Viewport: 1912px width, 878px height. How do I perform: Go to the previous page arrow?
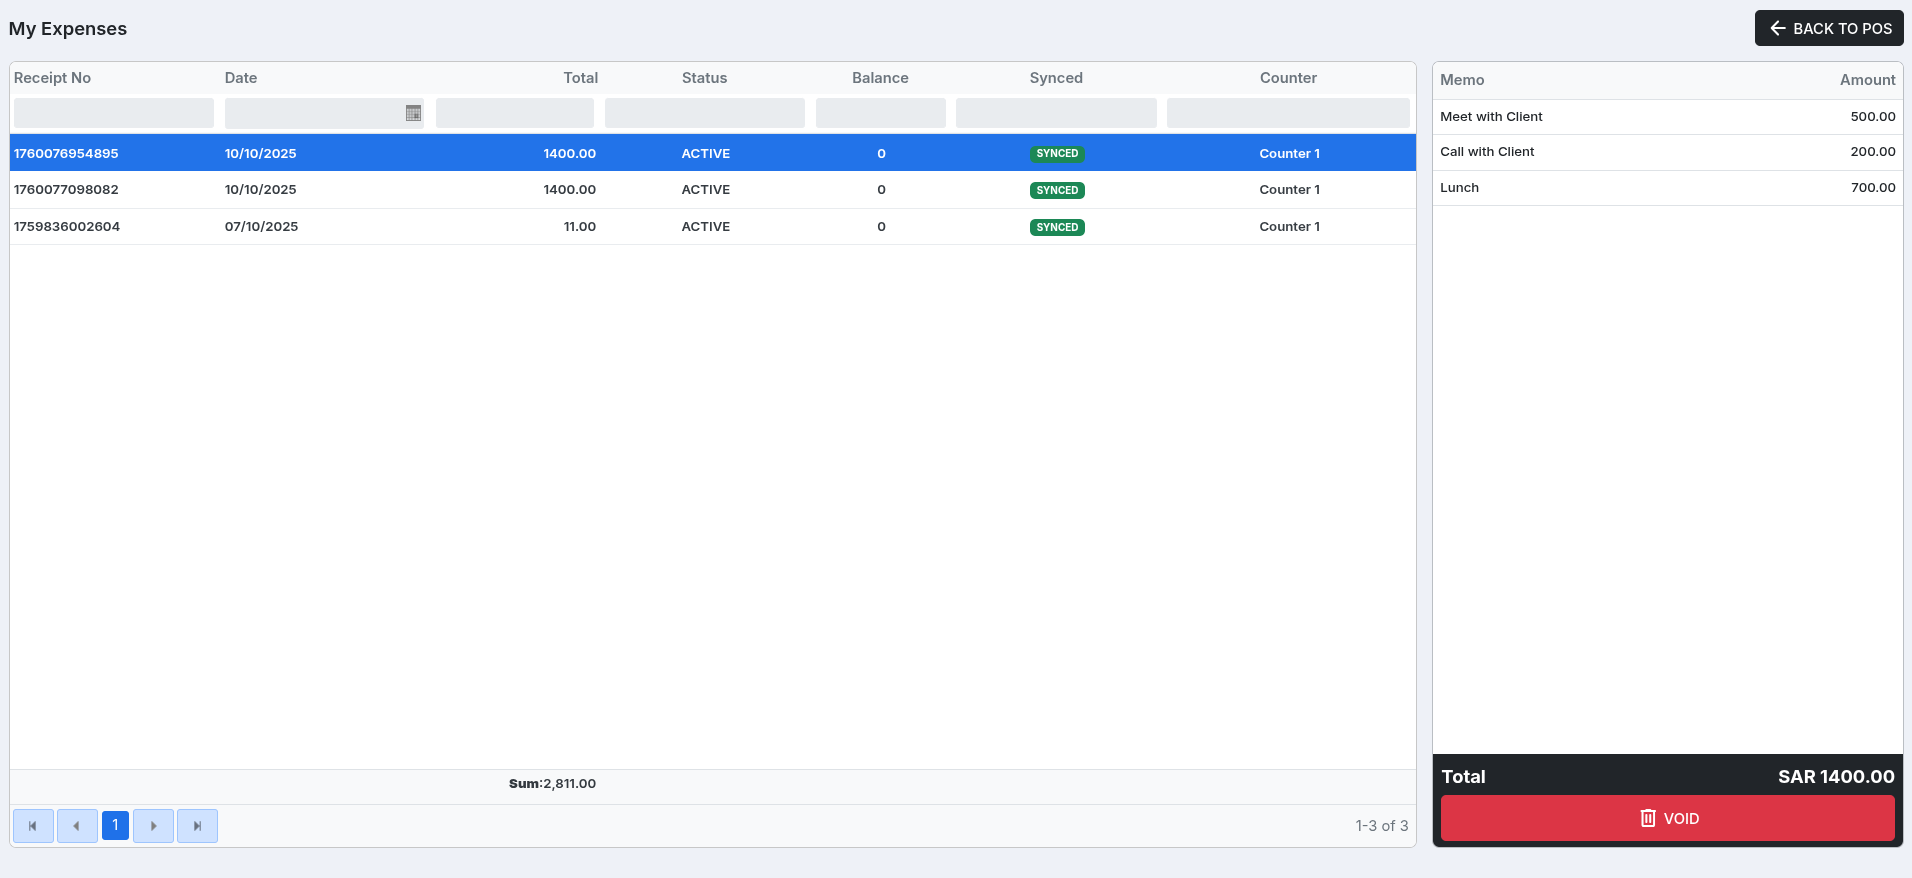(77, 826)
